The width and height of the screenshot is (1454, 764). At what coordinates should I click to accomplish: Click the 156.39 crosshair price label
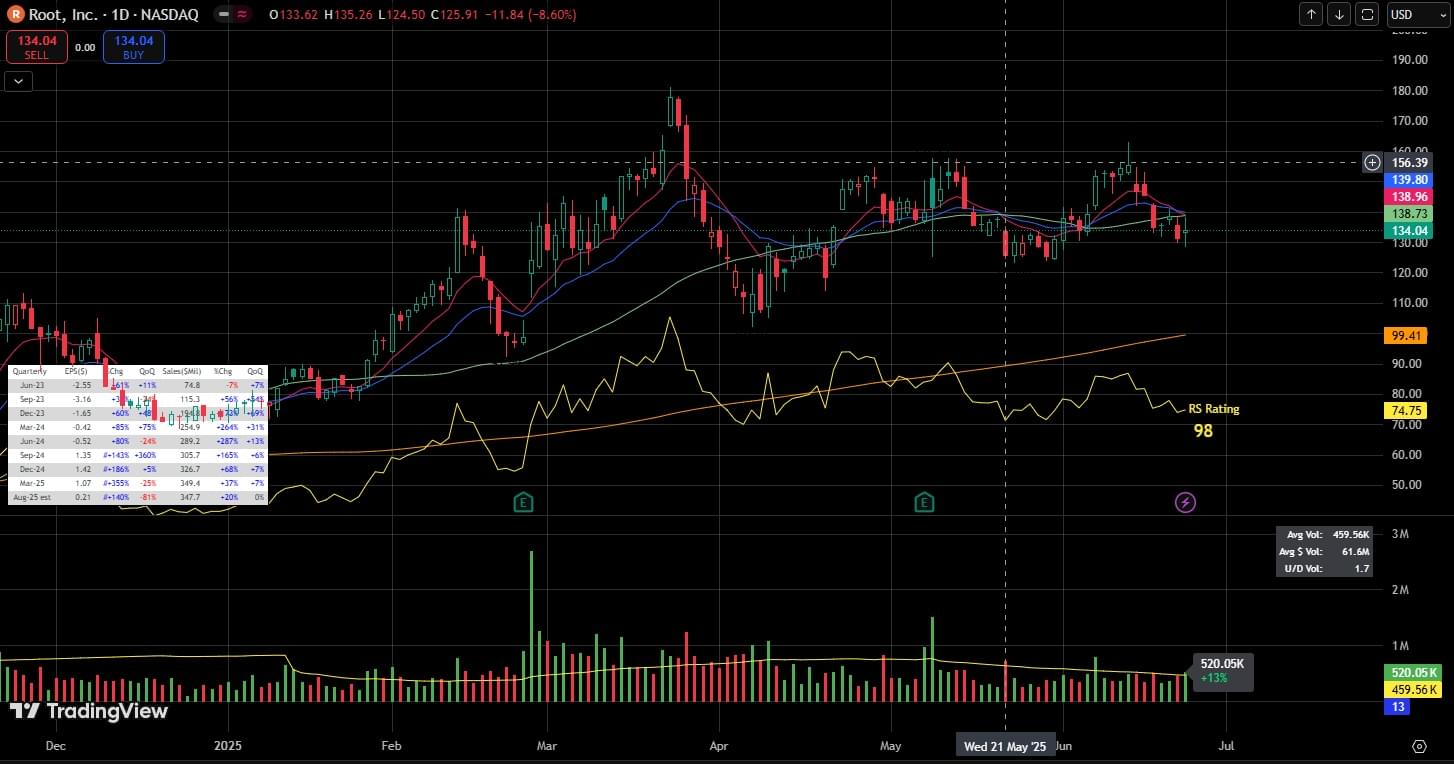(x=1408, y=162)
